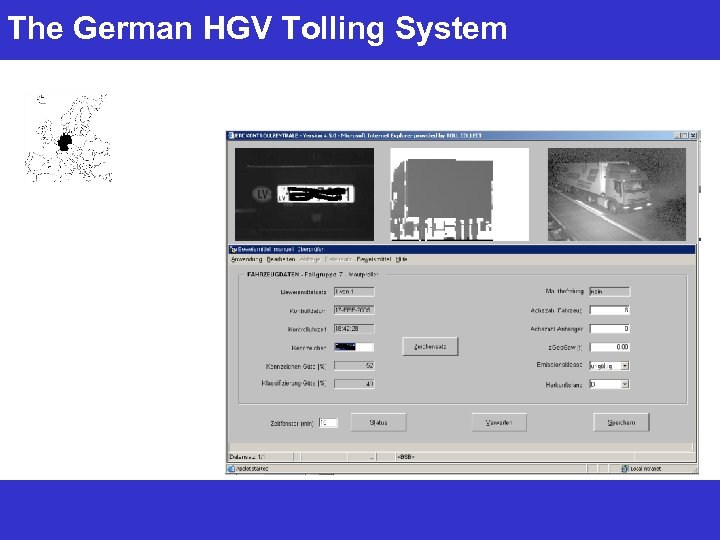Click the Achszahl Anhänger input field
720x540 pixels.
[x=609, y=329]
